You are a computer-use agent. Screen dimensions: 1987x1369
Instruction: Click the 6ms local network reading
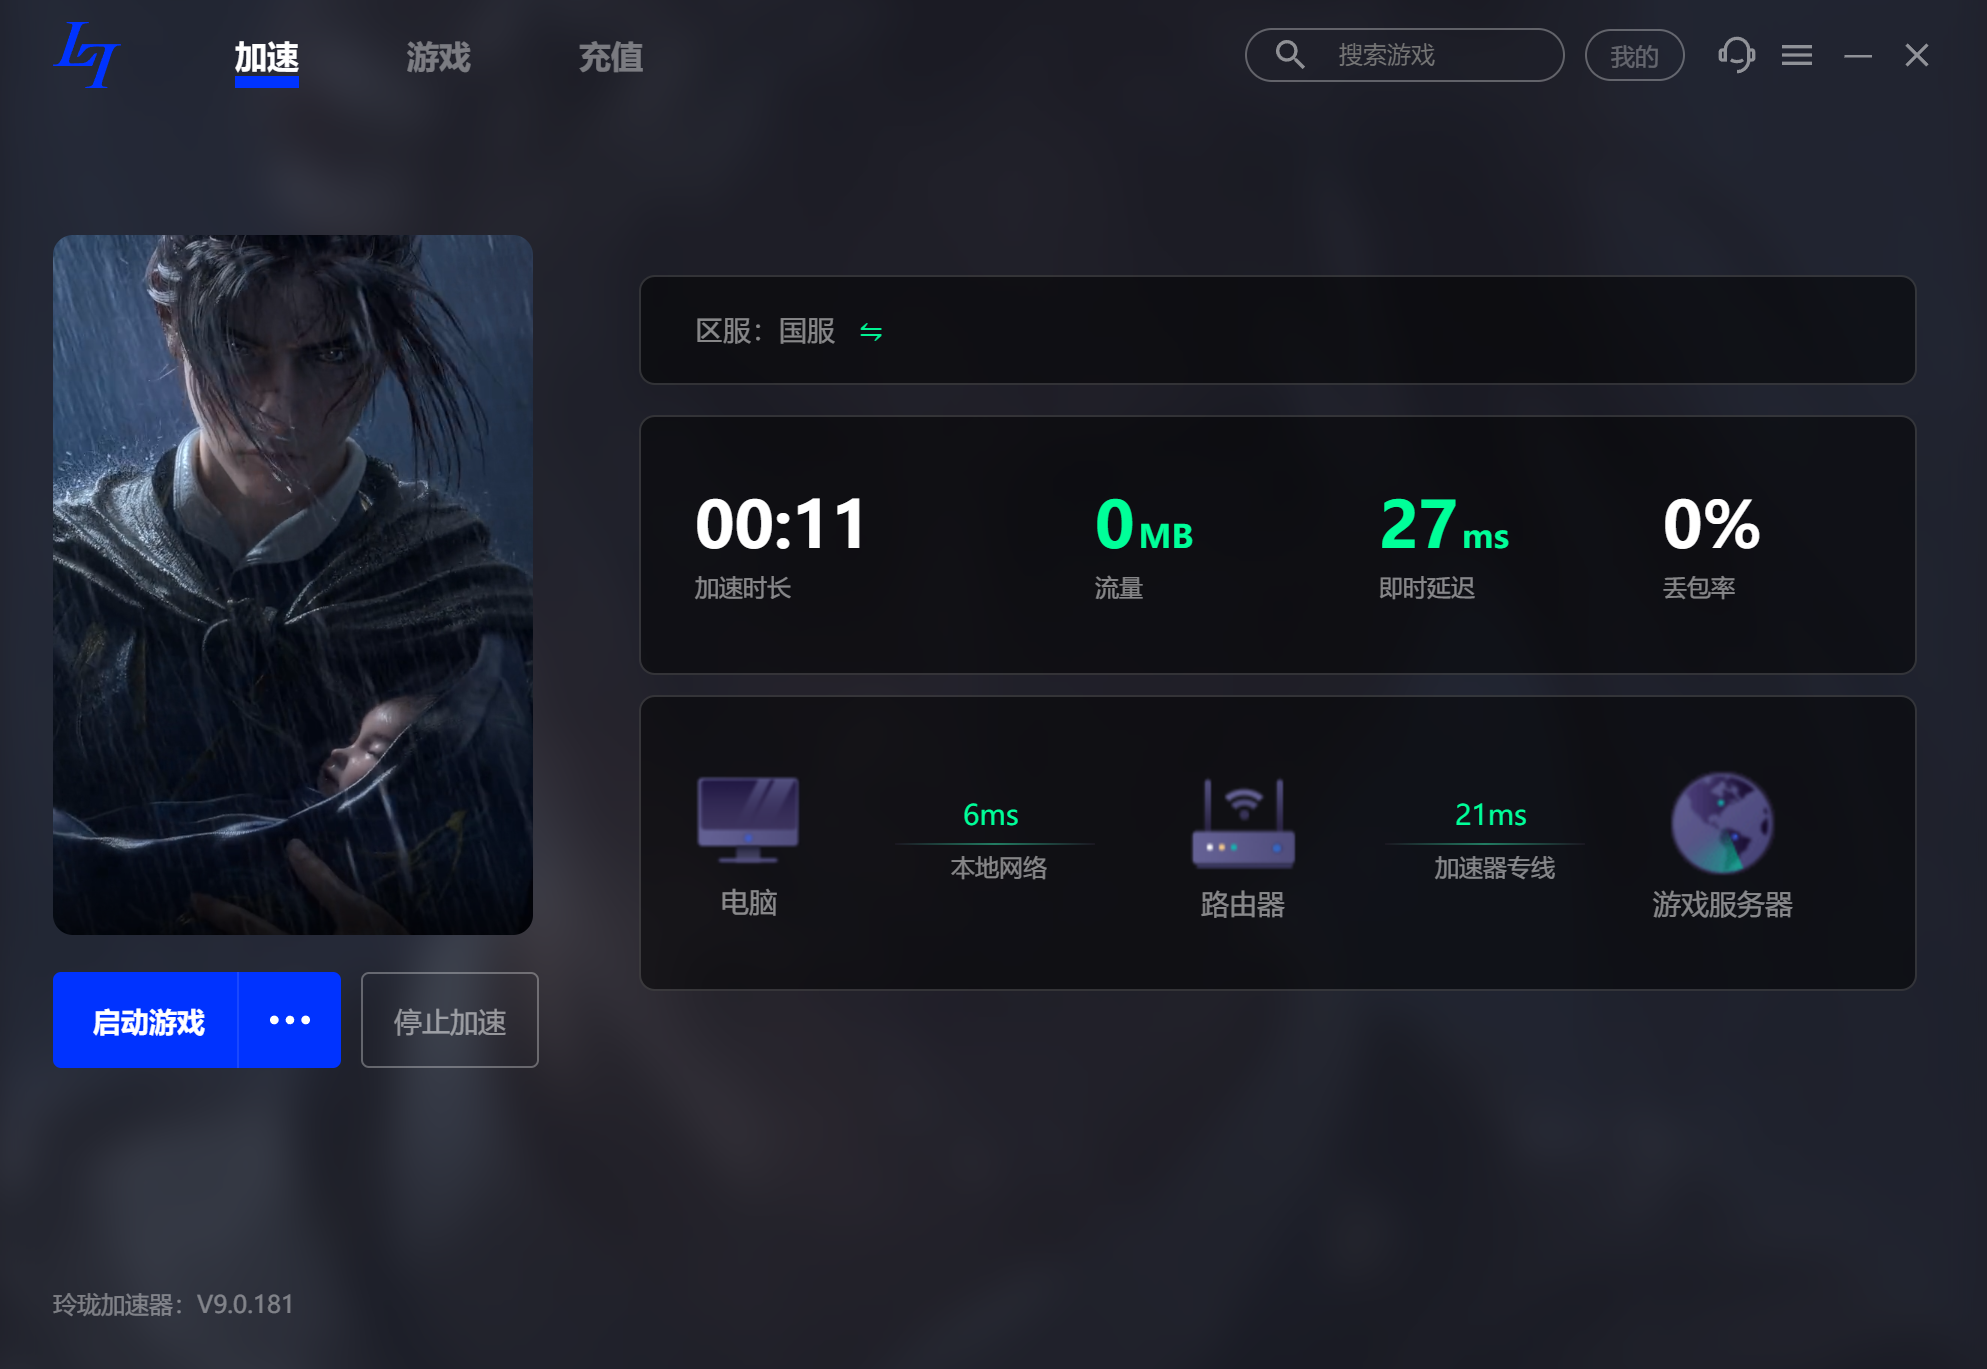click(991, 815)
